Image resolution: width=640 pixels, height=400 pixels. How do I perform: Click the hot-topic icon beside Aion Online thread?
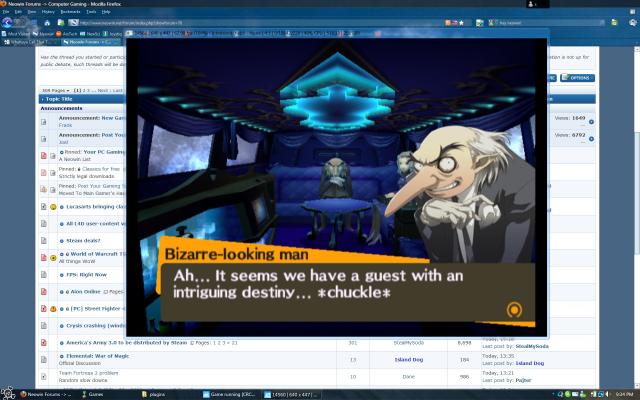point(44,292)
